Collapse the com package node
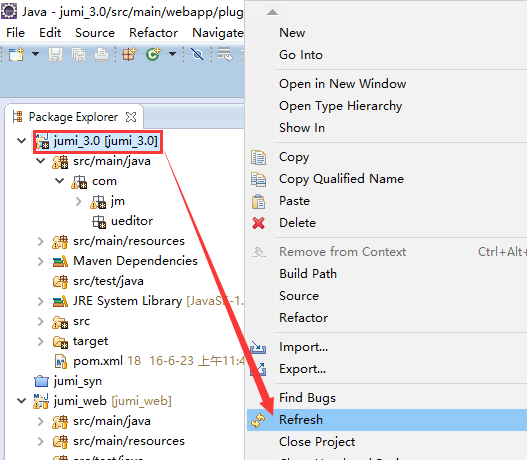 [x=59, y=181]
